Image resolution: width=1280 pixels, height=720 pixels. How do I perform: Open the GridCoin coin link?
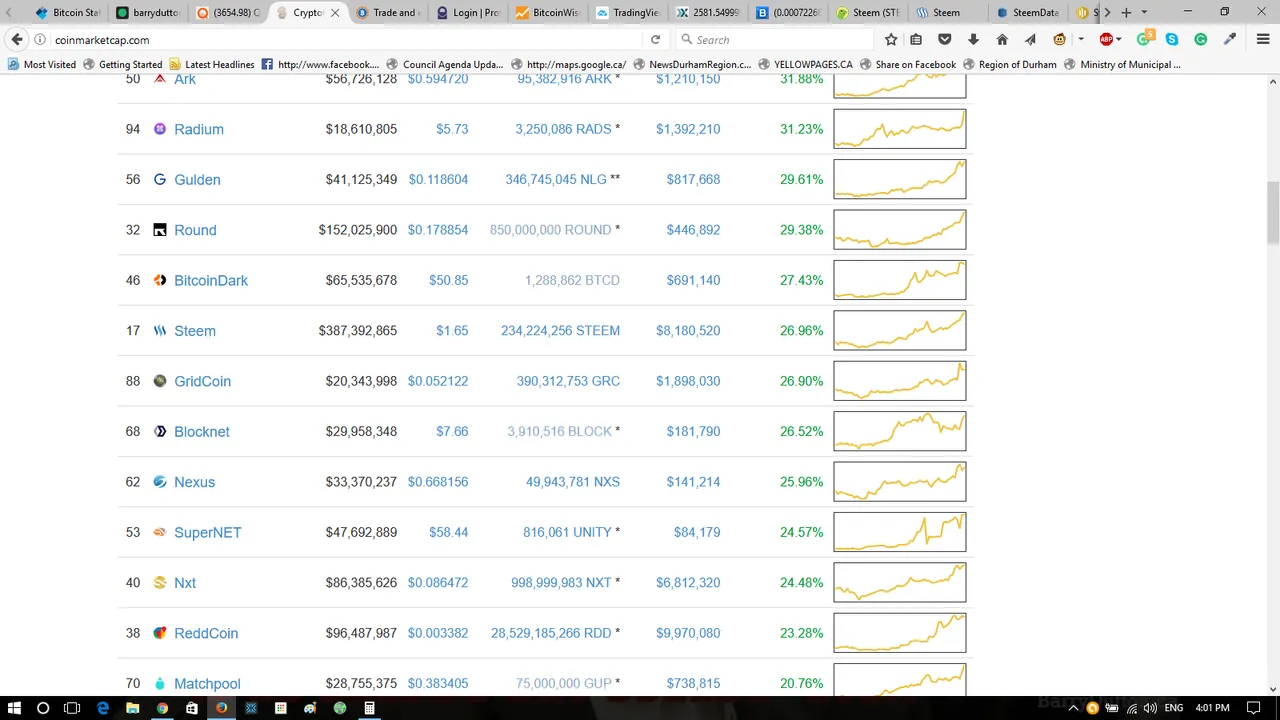tap(202, 381)
